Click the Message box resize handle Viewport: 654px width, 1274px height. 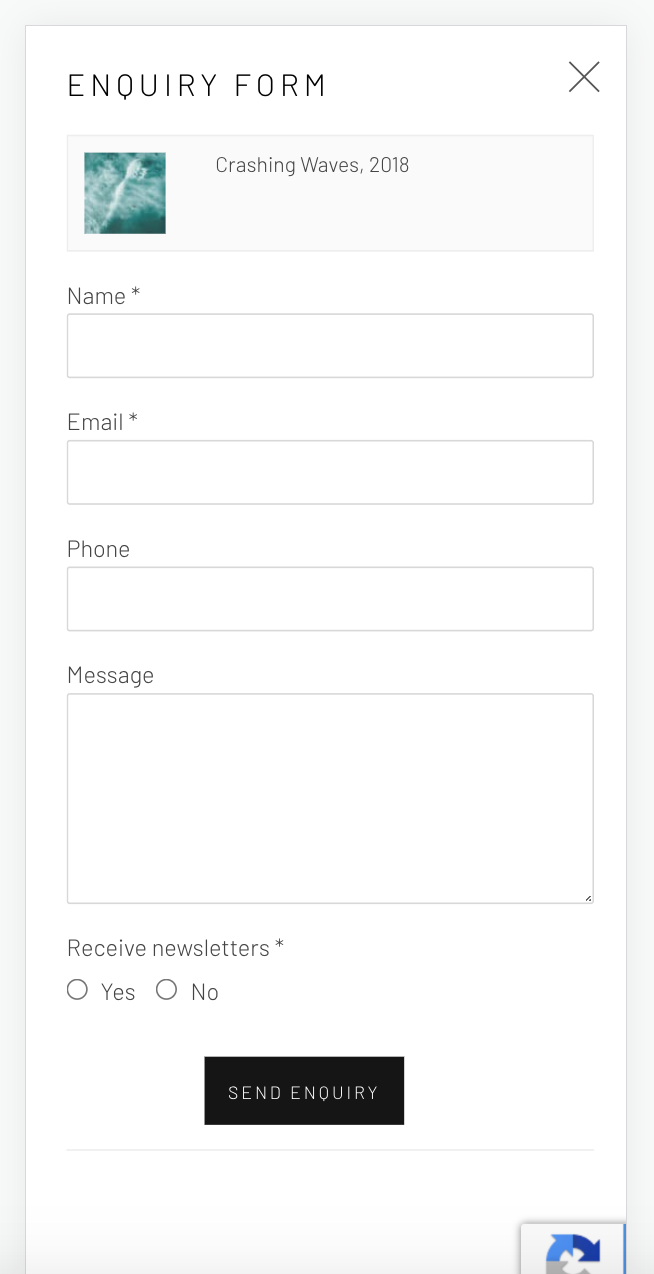(588, 898)
